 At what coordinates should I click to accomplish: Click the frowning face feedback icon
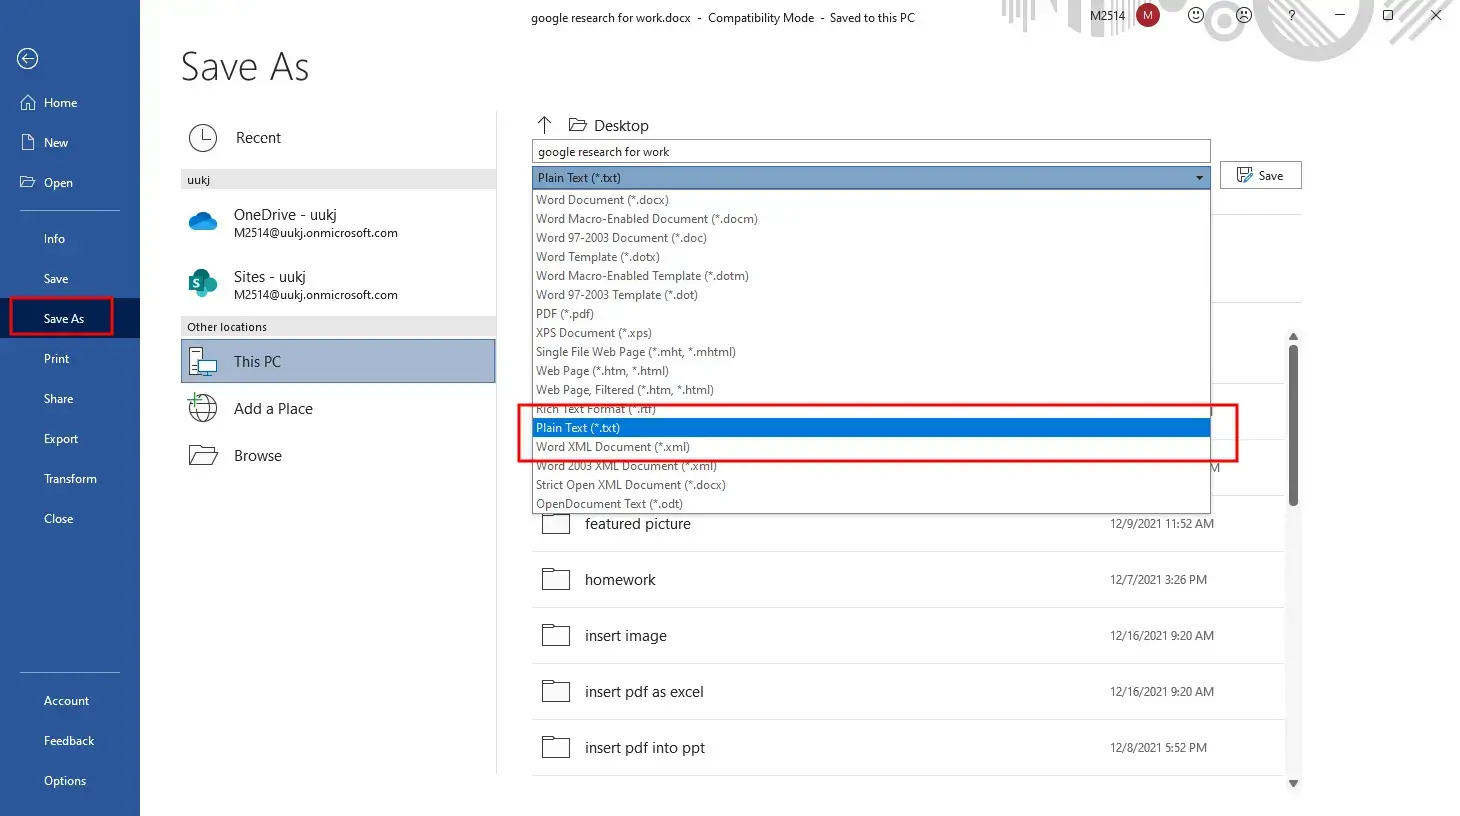[x=1244, y=15]
